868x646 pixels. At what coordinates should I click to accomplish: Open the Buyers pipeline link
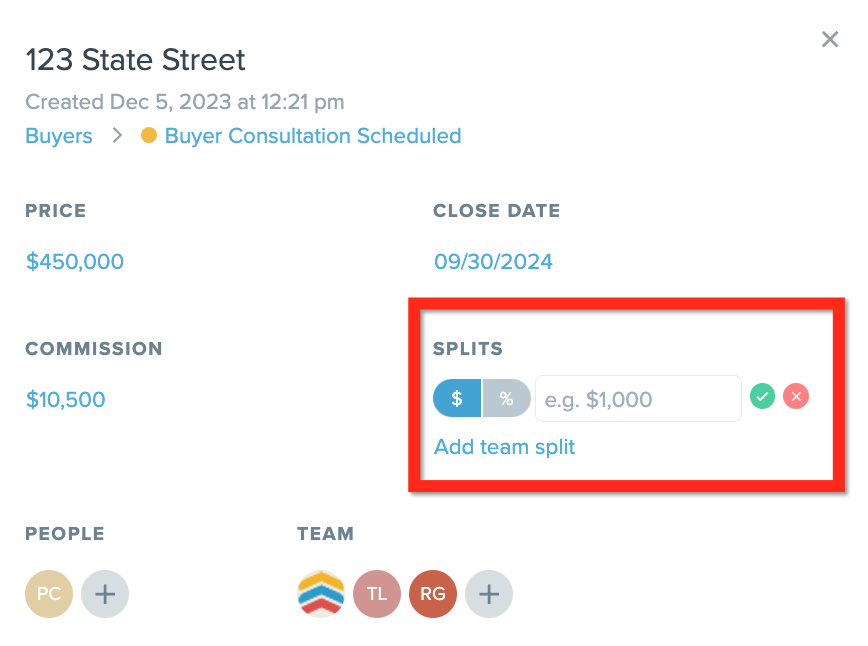[x=59, y=136]
